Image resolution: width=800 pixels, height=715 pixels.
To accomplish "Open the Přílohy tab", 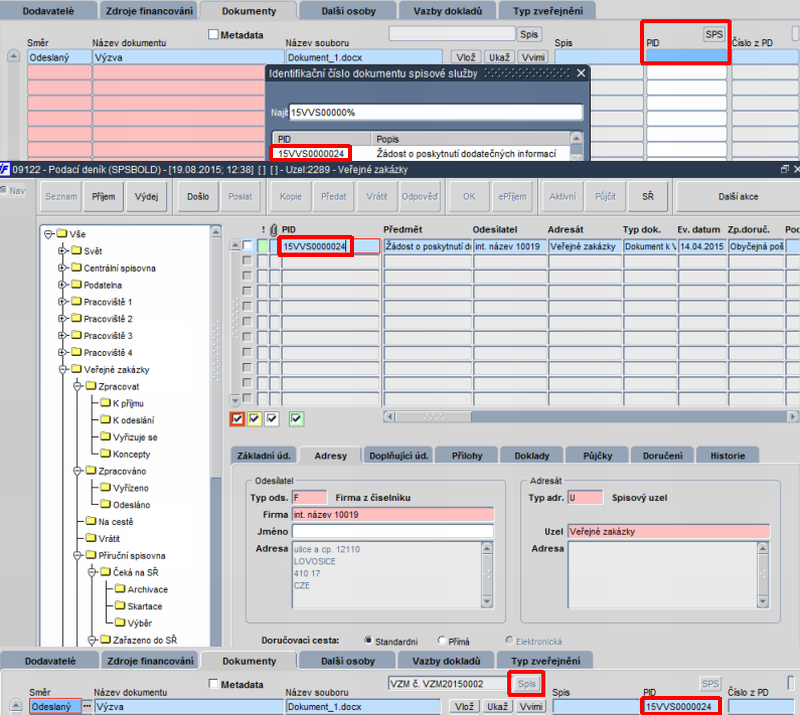I will click(x=467, y=455).
